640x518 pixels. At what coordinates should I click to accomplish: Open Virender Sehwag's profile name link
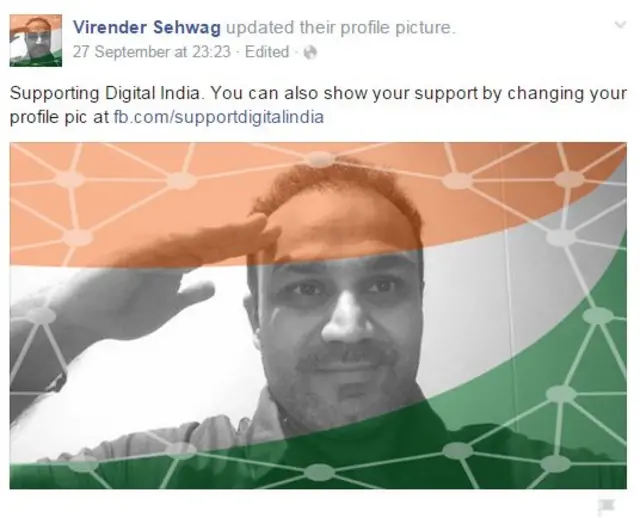click(x=147, y=28)
